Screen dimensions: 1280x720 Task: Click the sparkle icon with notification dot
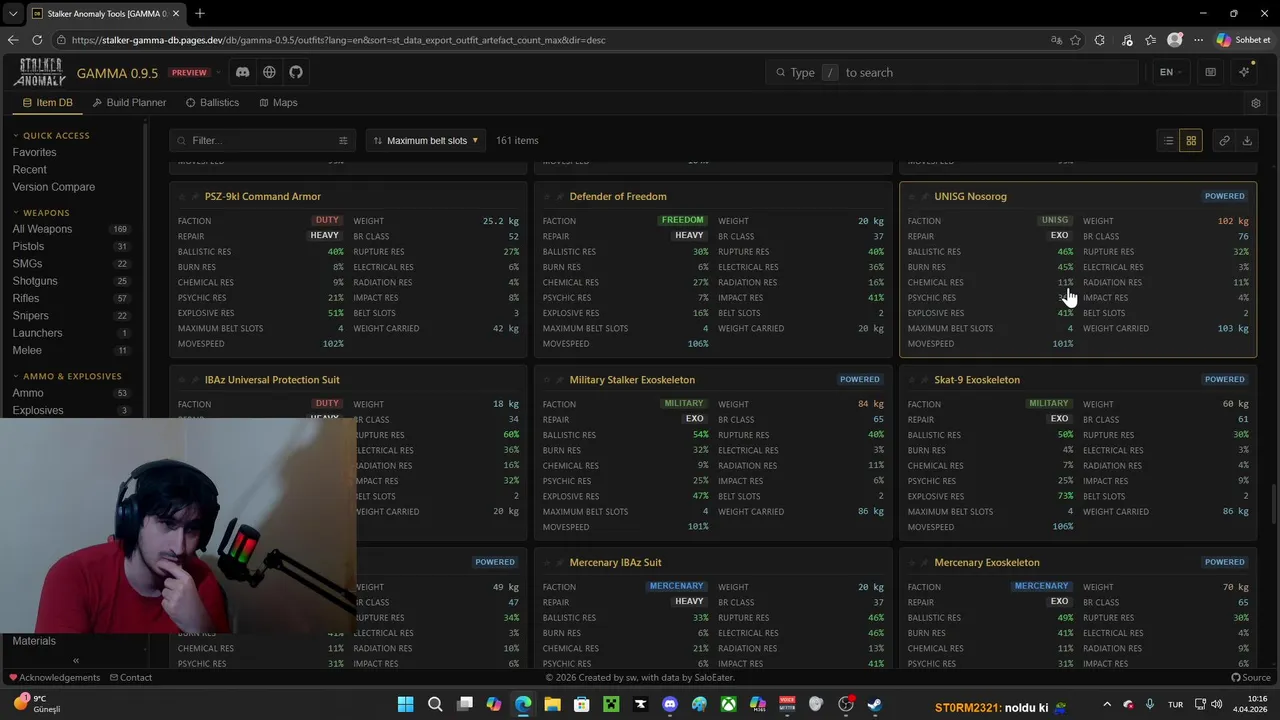tap(1244, 72)
